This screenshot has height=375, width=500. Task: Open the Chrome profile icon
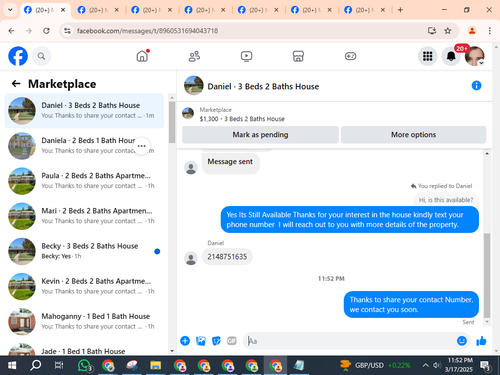click(x=472, y=31)
